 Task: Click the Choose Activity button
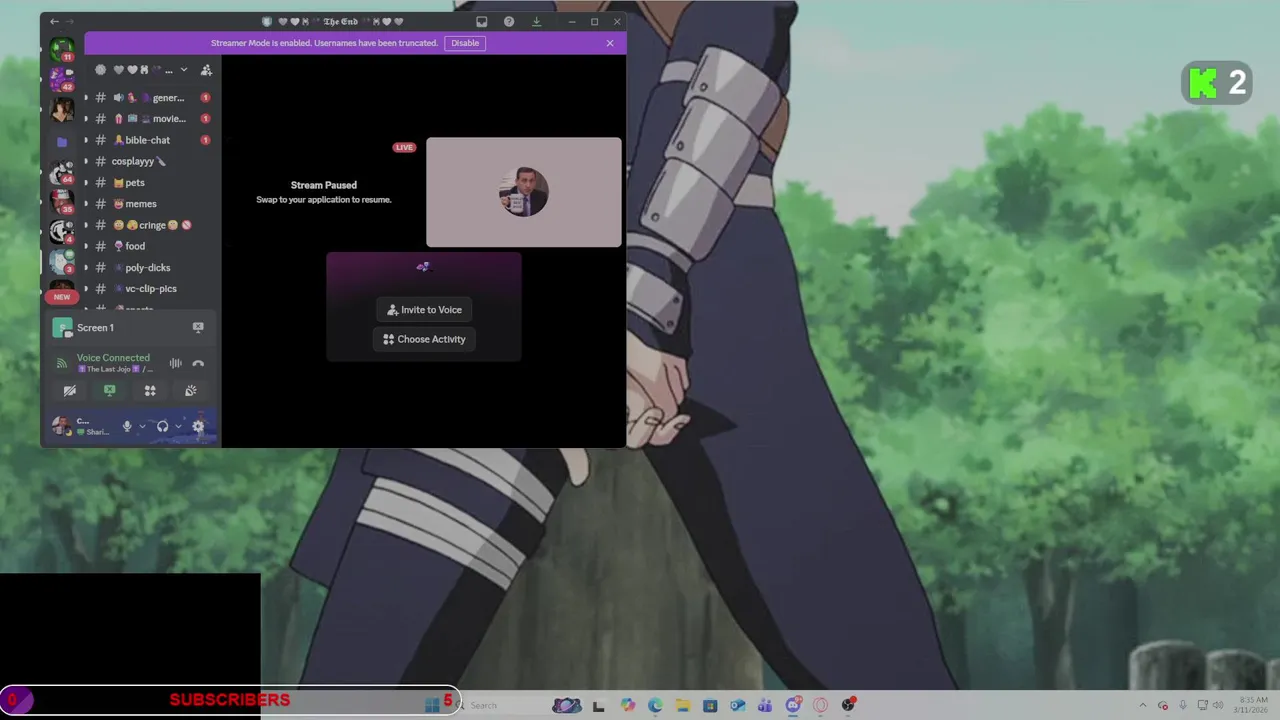pyautogui.click(x=424, y=339)
